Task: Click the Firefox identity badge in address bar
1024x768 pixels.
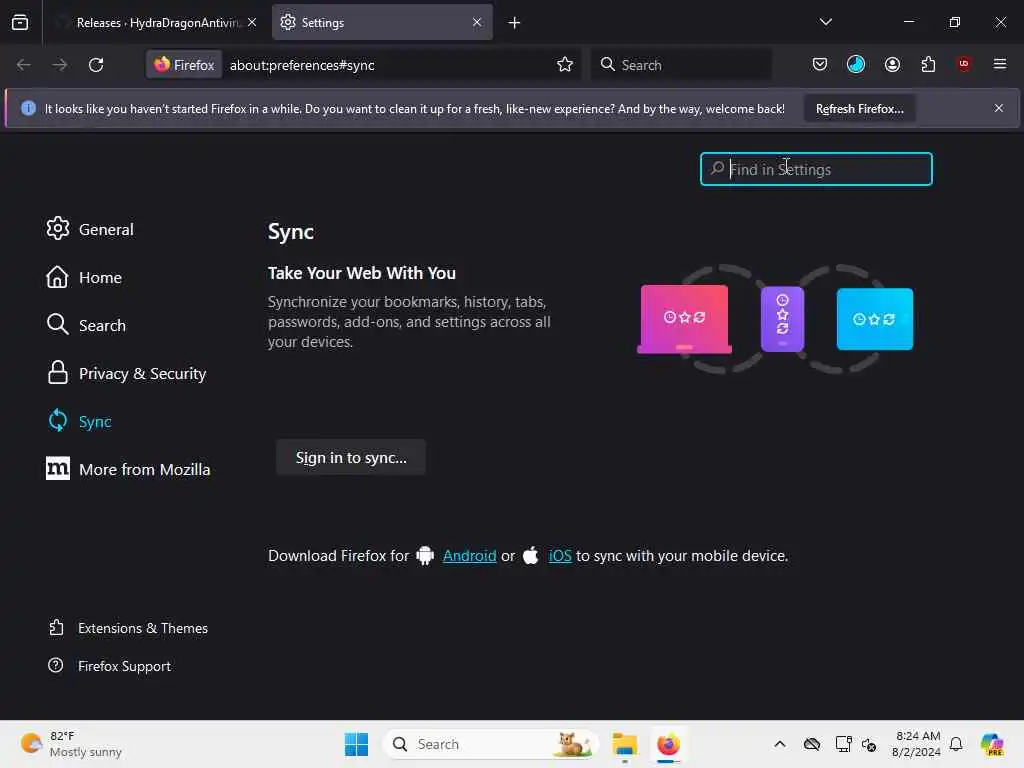Action: point(184,65)
